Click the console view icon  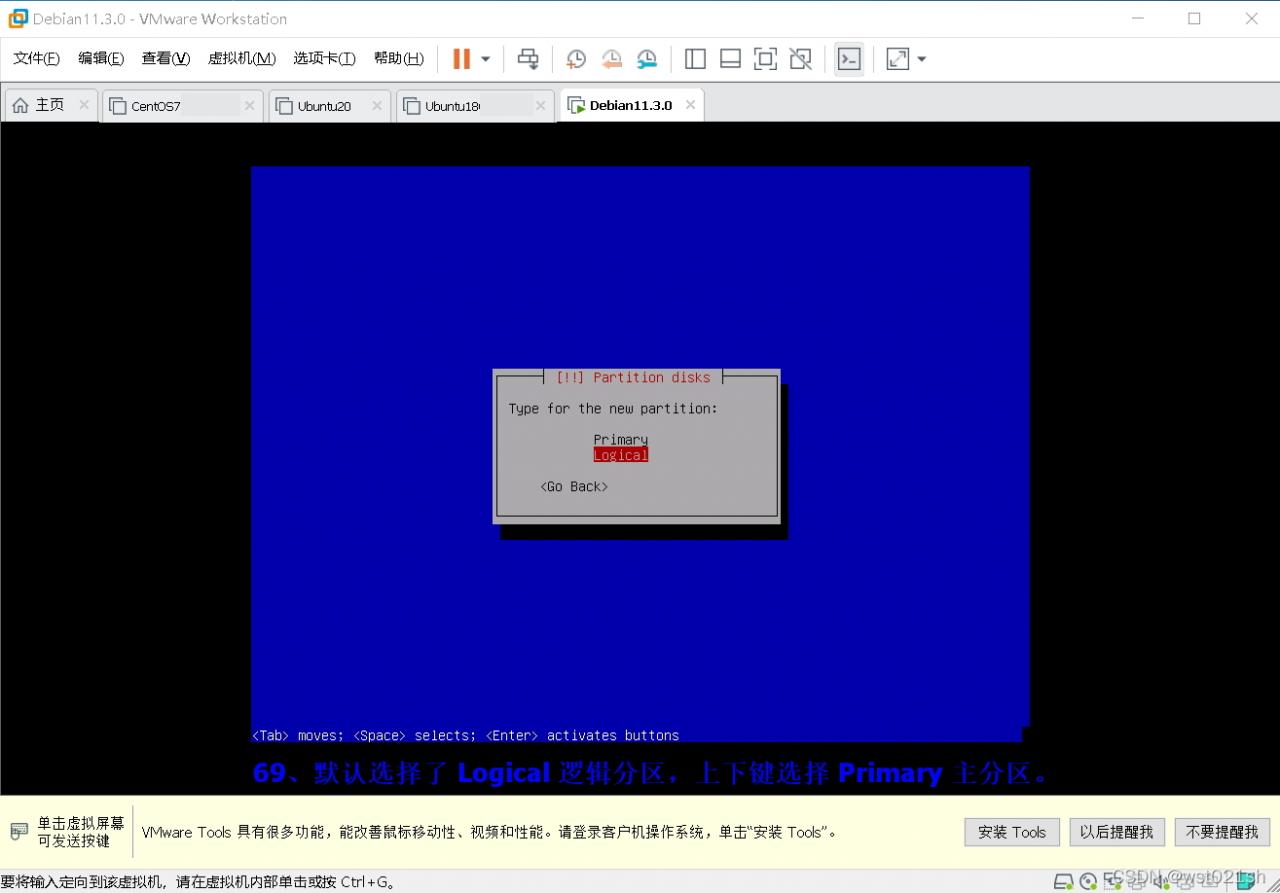coord(849,59)
